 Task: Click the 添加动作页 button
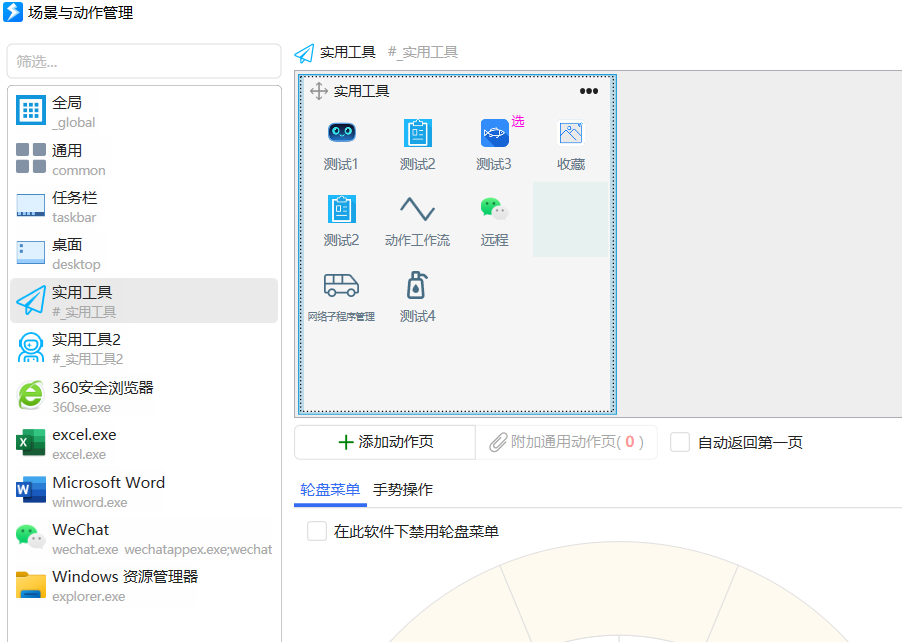(385, 442)
